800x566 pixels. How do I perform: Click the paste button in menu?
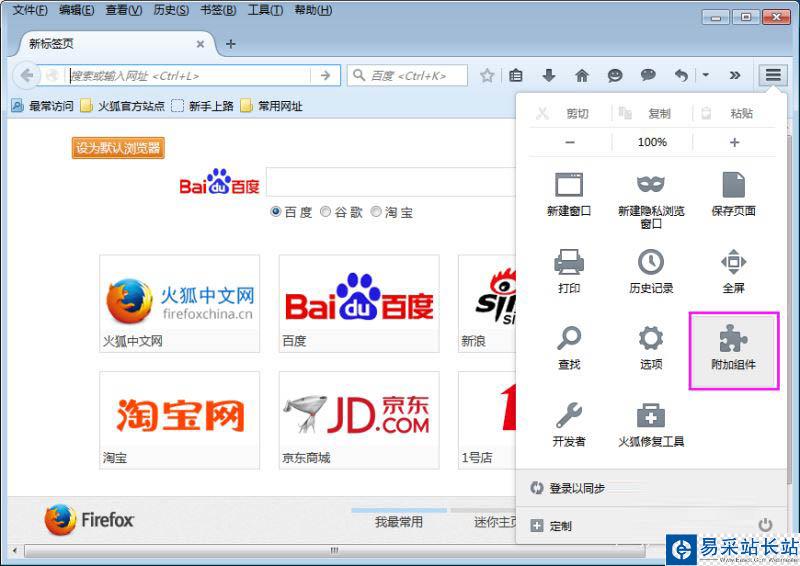point(735,113)
